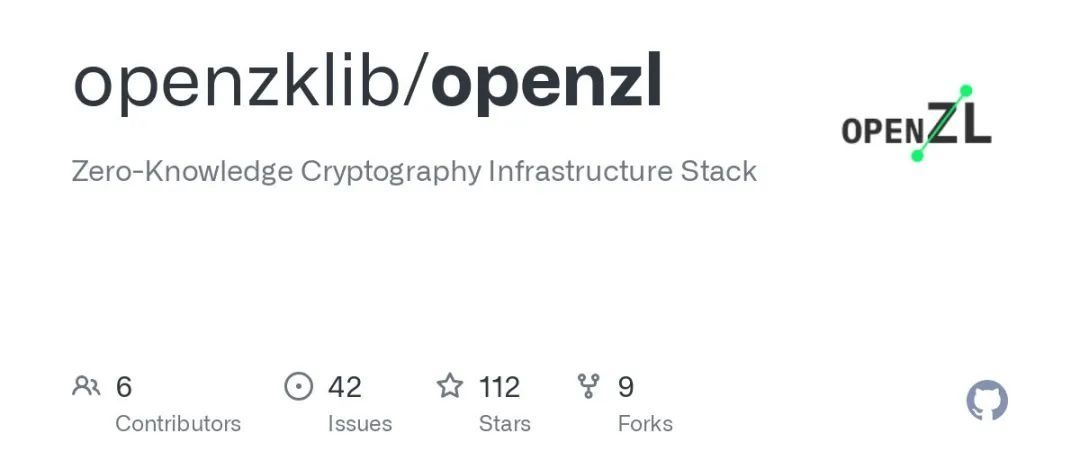Open the openzklib owner name
This screenshot has height=460, width=1080.
(x=238, y=83)
